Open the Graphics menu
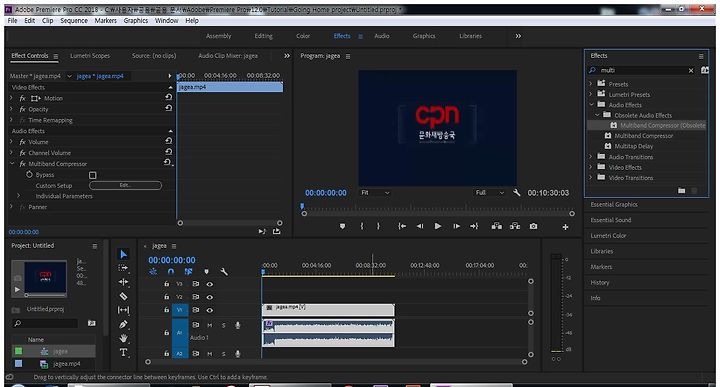Image resolution: width=720 pixels, height=387 pixels. pyautogui.click(x=135, y=21)
